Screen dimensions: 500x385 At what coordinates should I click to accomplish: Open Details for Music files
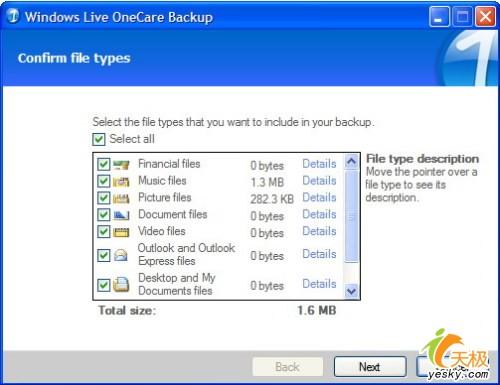tap(319, 181)
